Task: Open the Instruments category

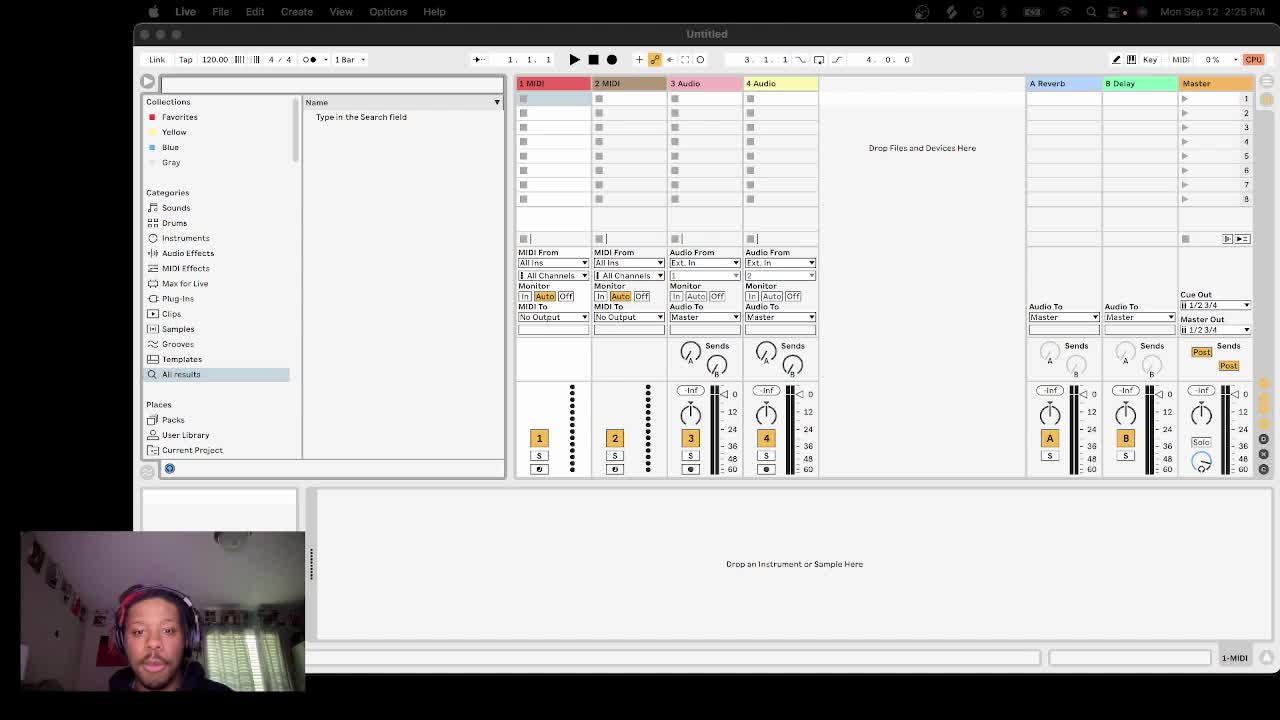Action: click(185, 238)
